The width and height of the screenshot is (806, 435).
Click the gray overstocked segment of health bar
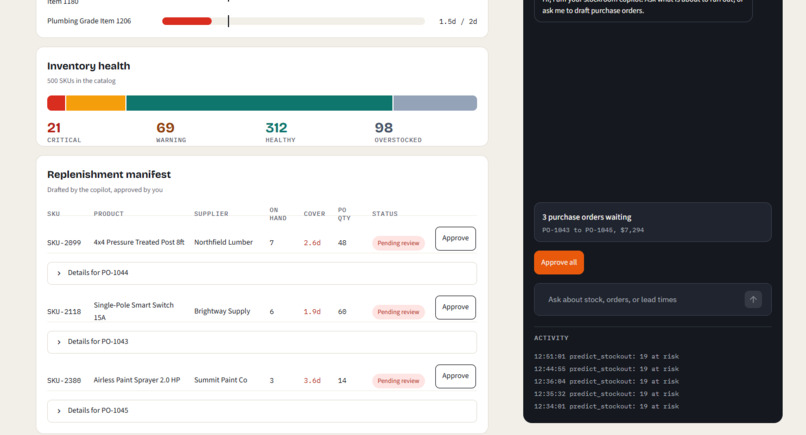pos(435,103)
